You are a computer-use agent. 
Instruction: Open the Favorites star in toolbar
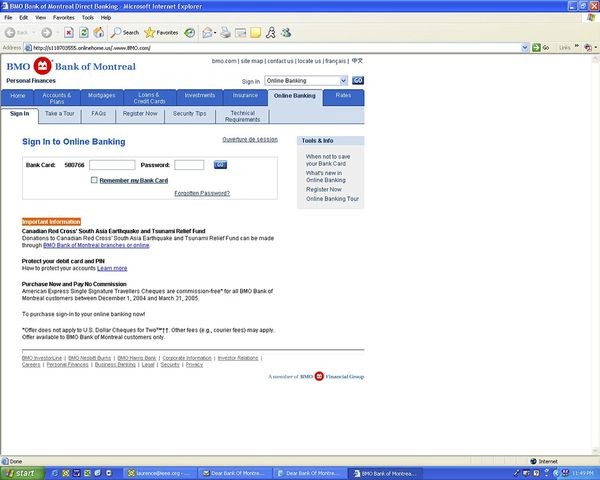161,33
